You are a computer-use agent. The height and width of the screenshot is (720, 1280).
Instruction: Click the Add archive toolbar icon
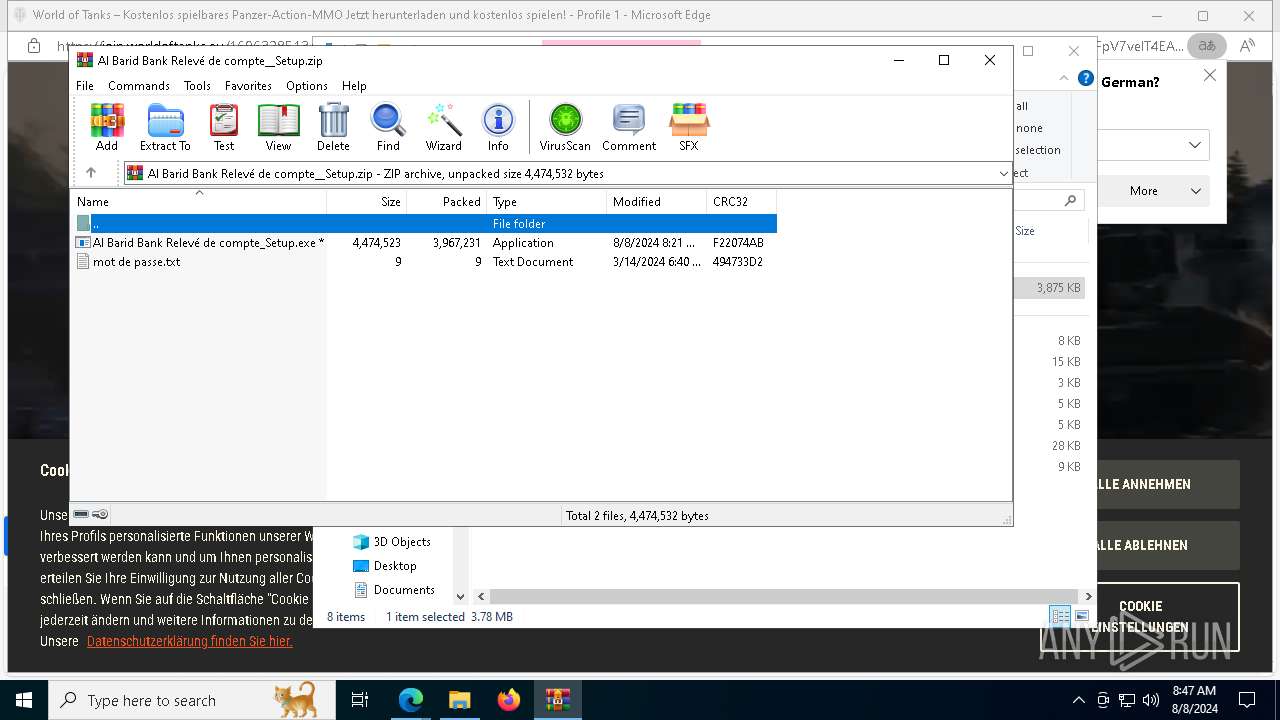[x=107, y=128]
